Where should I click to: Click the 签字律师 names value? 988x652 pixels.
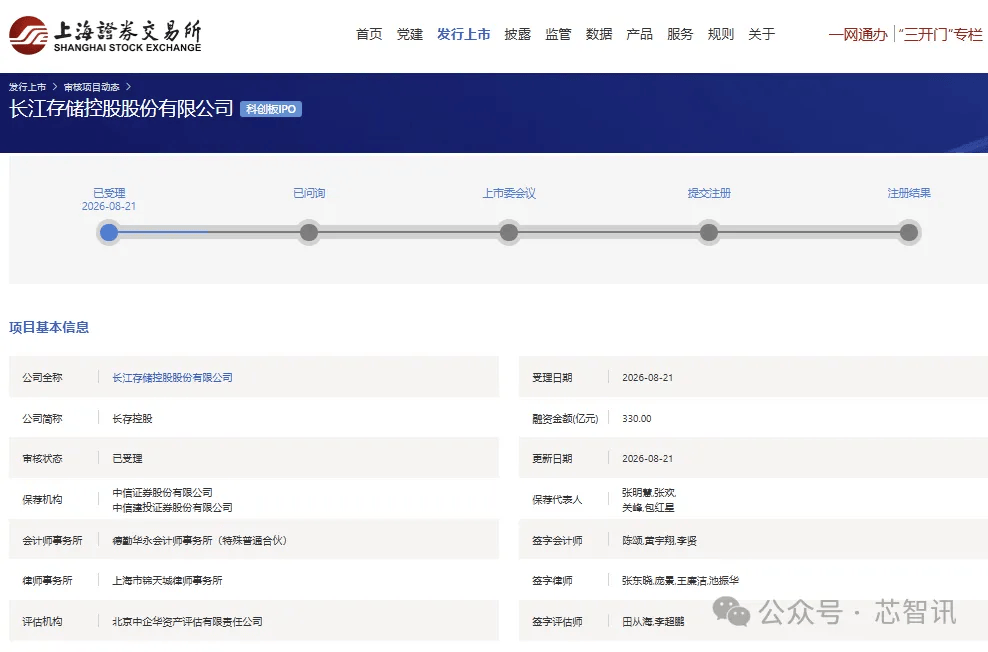[x=680, y=581]
